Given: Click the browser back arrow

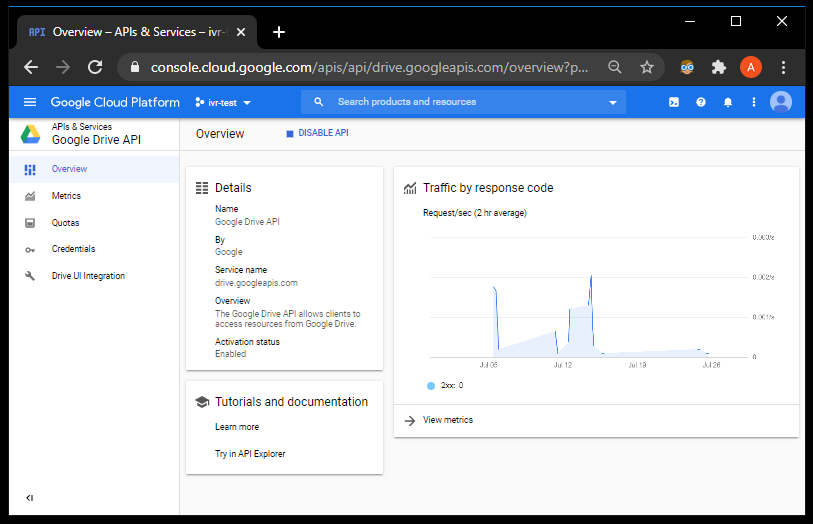Looking at the screenshot, I should tap(31, 67).
